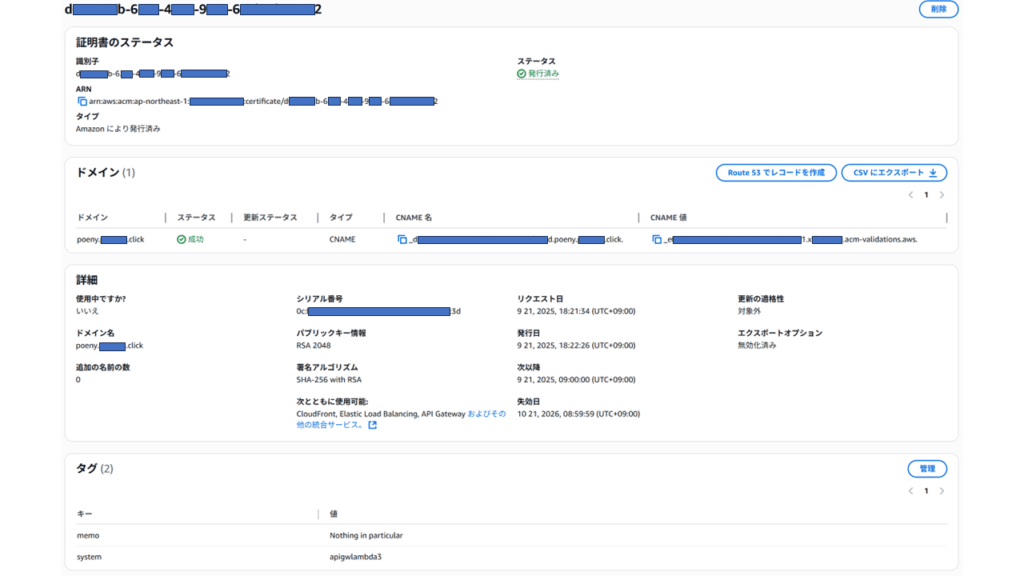Click the copy icon beside CNAME 名 value
This screenshot has height=576, width=1024.
[x=402, y=240]
